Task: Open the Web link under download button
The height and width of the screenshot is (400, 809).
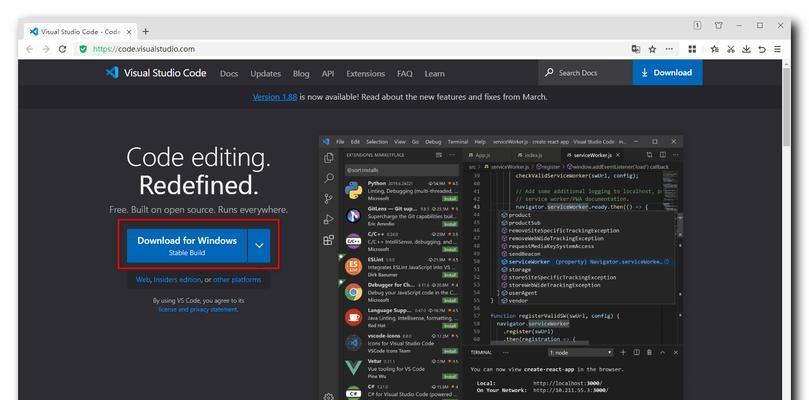Action: click(142, 280)
